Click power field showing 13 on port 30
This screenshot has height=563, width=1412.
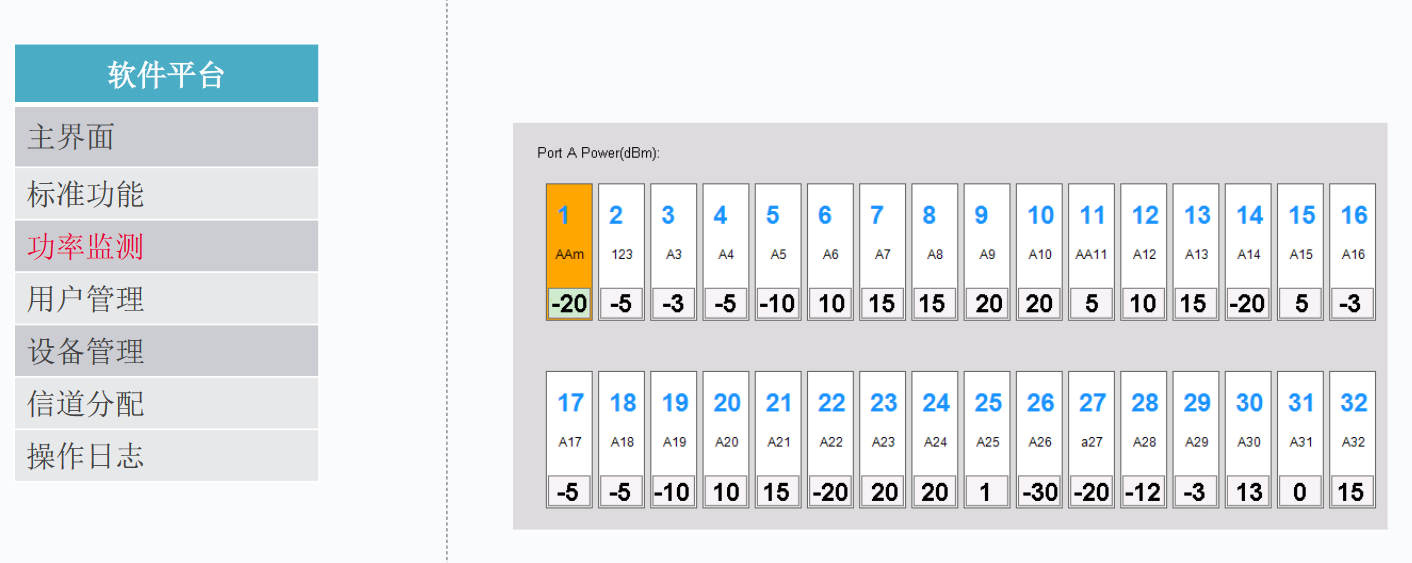1248,491
